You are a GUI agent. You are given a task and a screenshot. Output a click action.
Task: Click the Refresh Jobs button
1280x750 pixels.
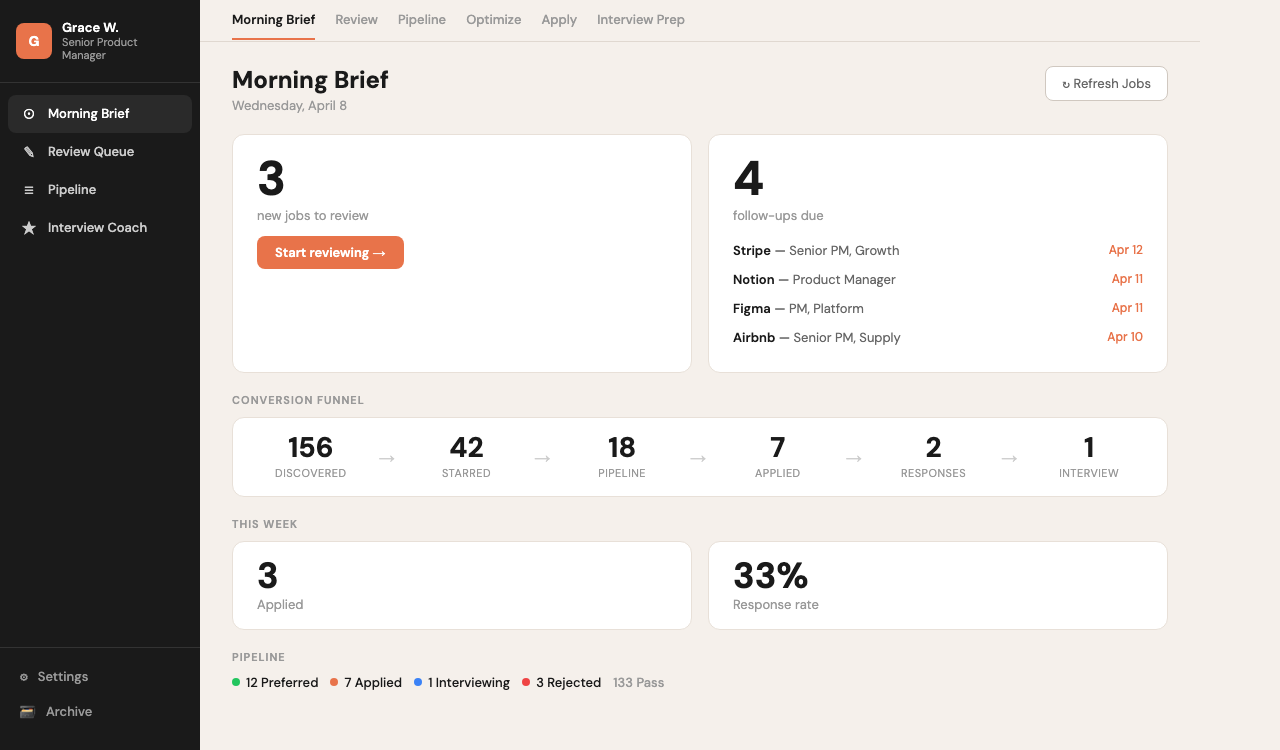click(x=1106, y=83)
